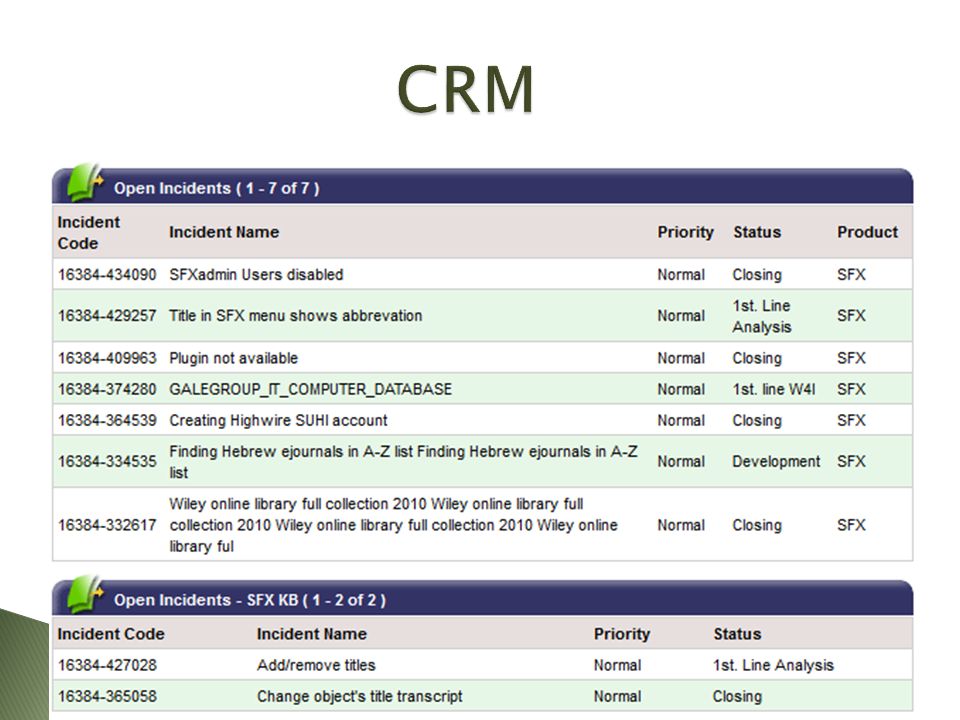Screen dimensions: 960x720
Task: Open incident 16384-429257
Action: [107, 316]
